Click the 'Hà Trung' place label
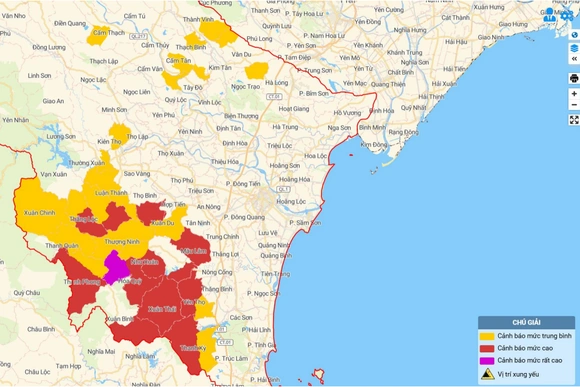Screen dimensions: 580x387 point(285,127)
